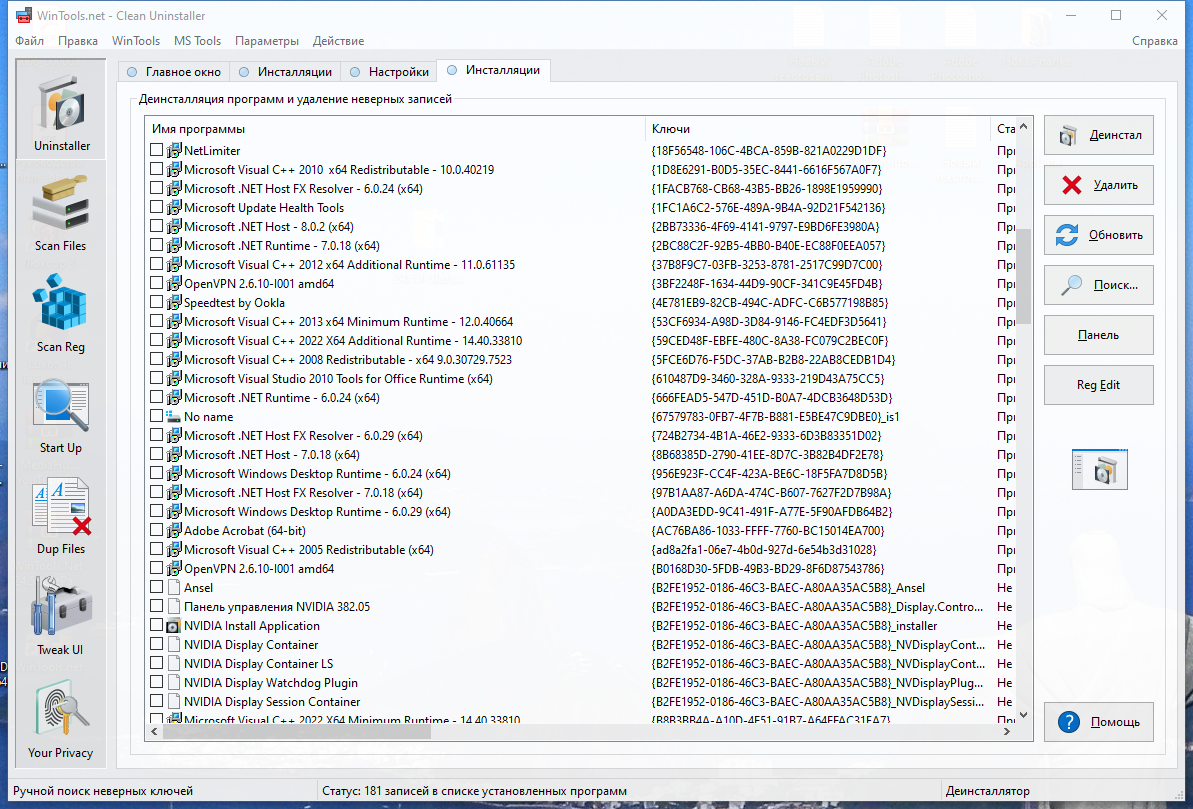Click the No name entry icon
The height and width of the screenshot is (809, 1193).
(173, 417)
